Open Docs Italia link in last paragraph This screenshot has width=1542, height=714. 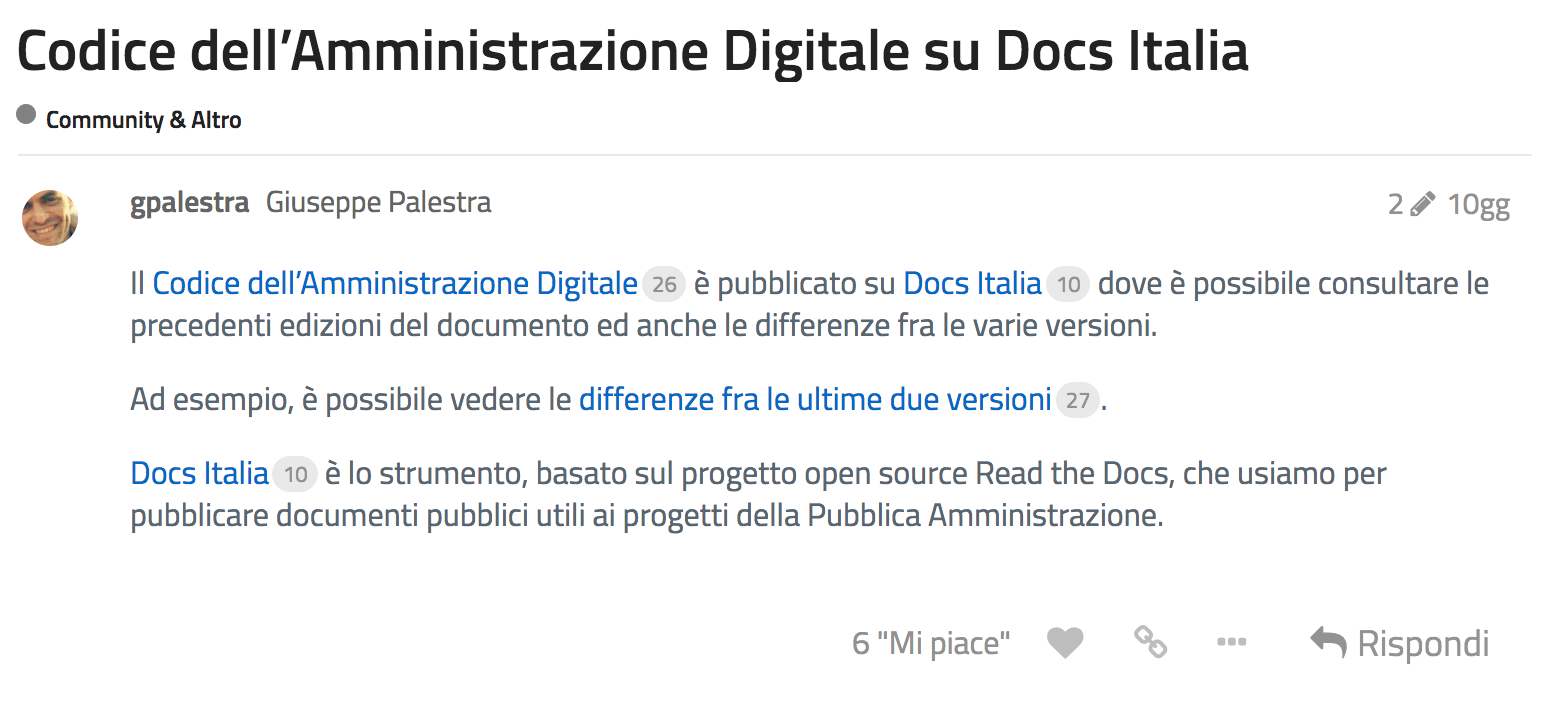click(x=200, y=473)
